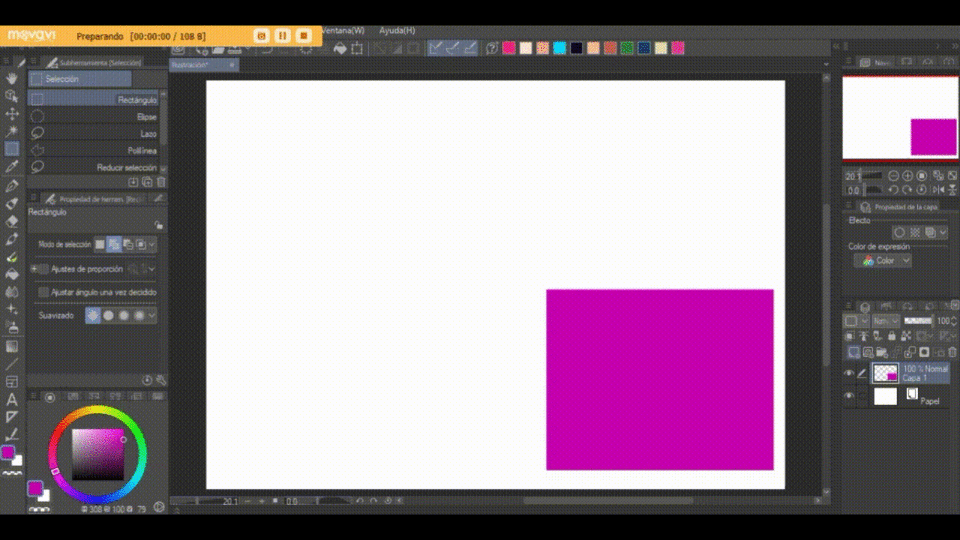Image resolution: width=960 pixels, height=540 pixels.
Task: Flip canvas horizontally in Navigator
Action: pyautogui.click(x=939, y=190)
